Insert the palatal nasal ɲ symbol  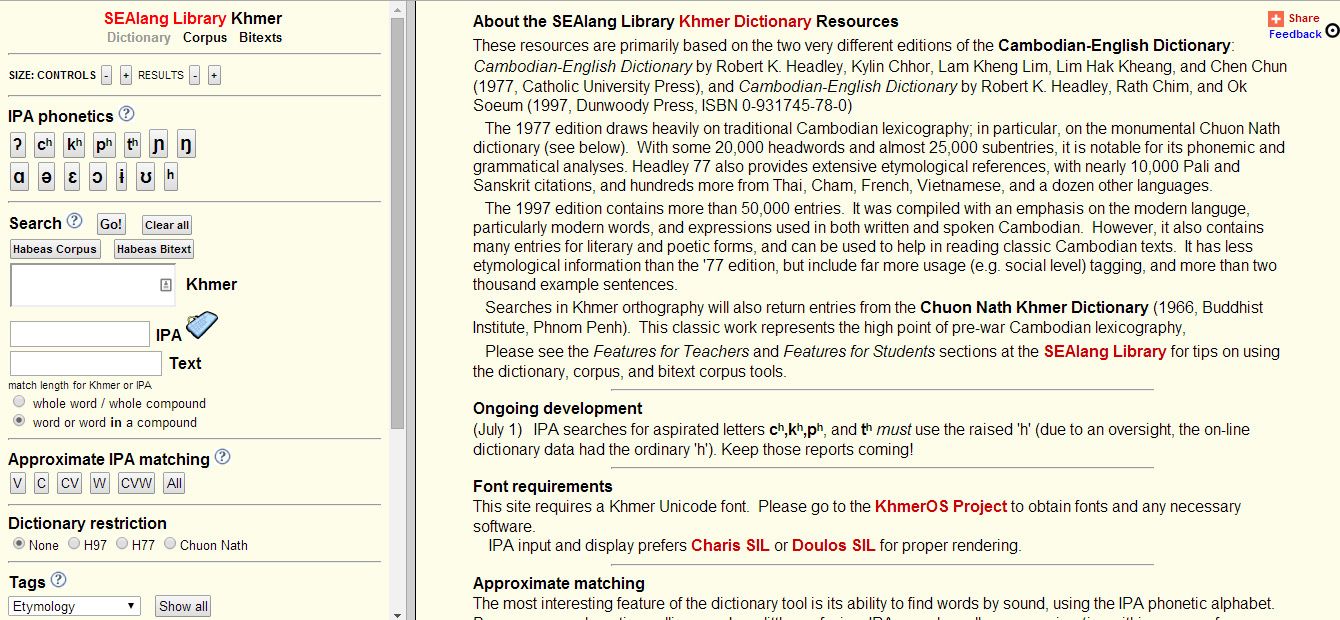click(158, 145)
